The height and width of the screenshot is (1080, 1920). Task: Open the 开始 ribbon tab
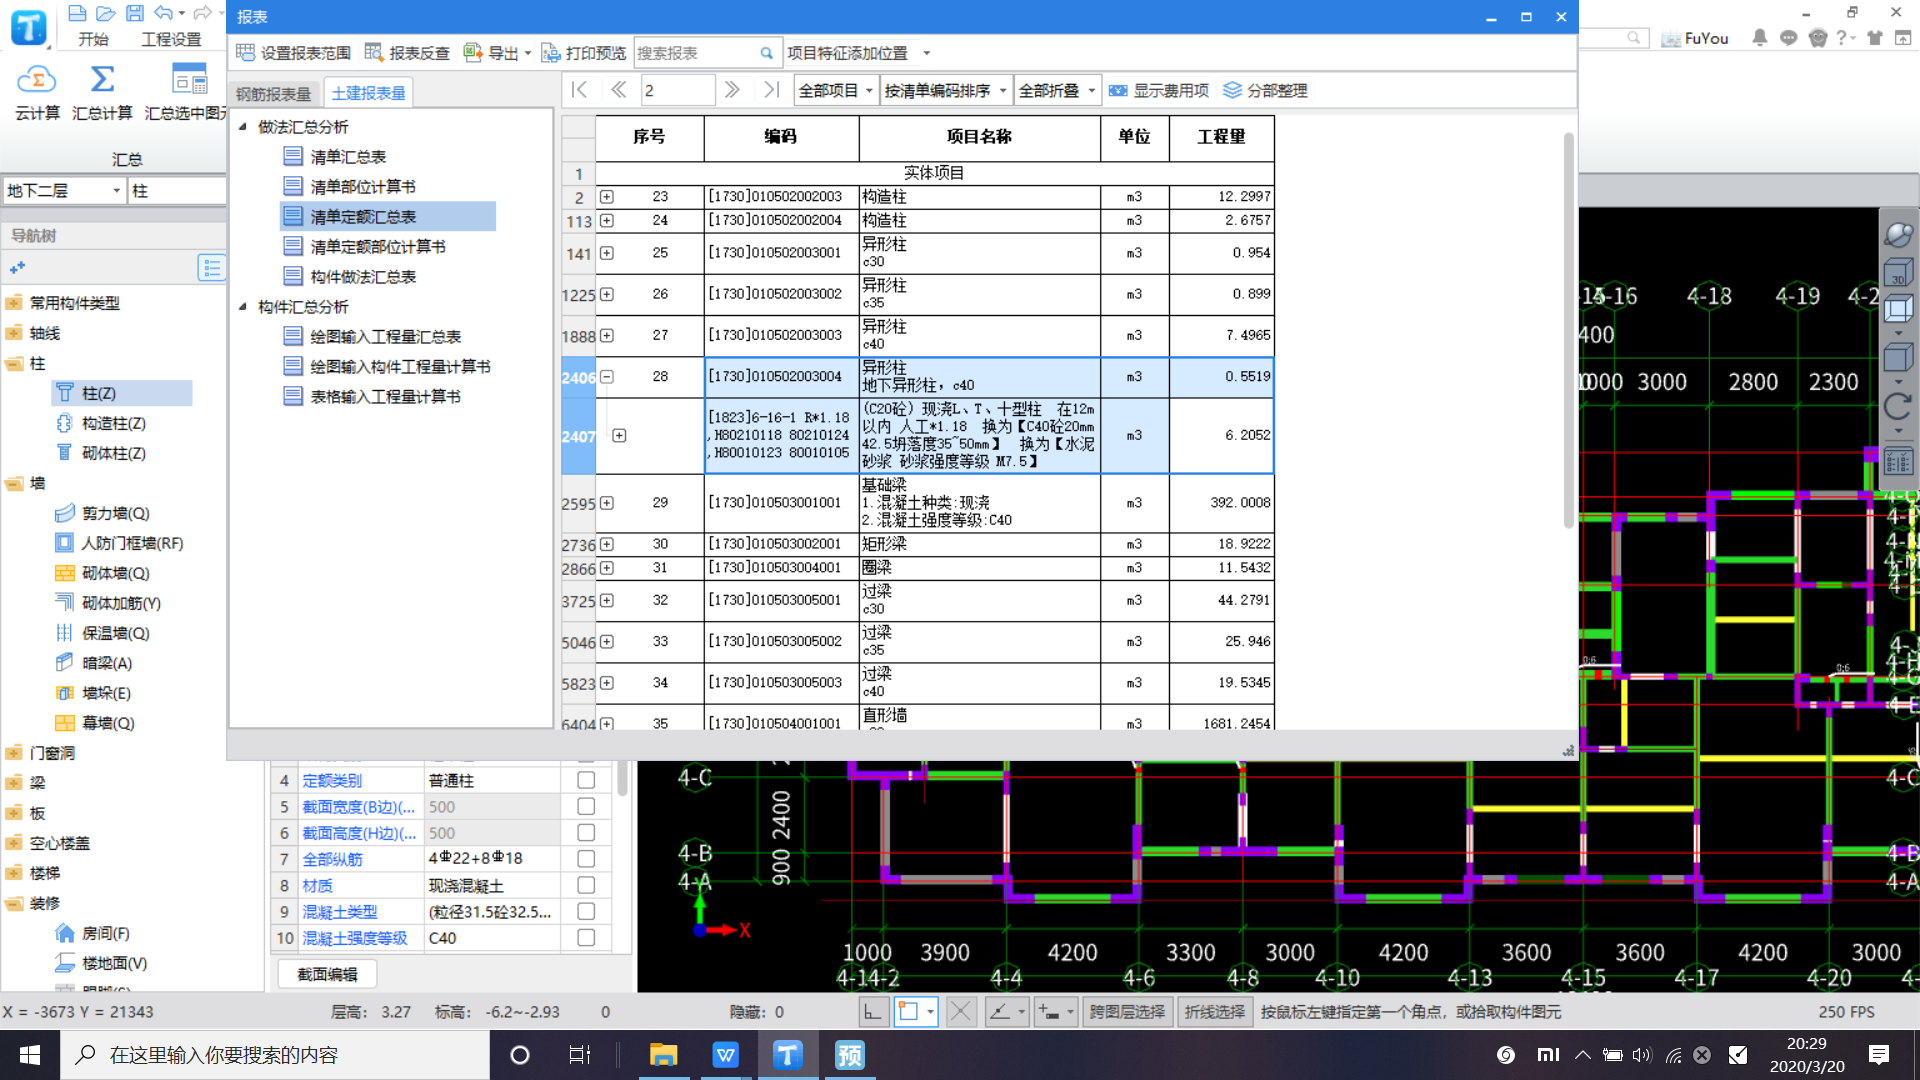pyautogui.click(x=93, y=39)
